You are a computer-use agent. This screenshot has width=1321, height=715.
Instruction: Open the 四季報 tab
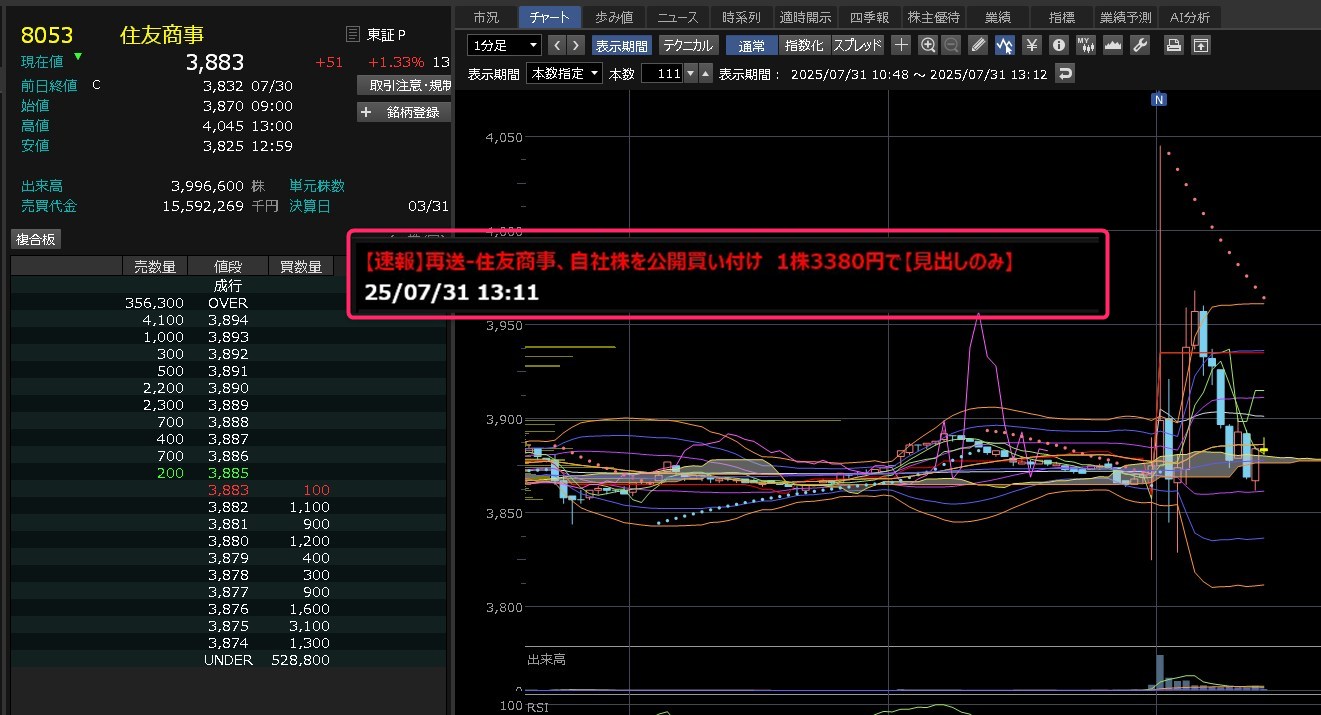point(868,17)
